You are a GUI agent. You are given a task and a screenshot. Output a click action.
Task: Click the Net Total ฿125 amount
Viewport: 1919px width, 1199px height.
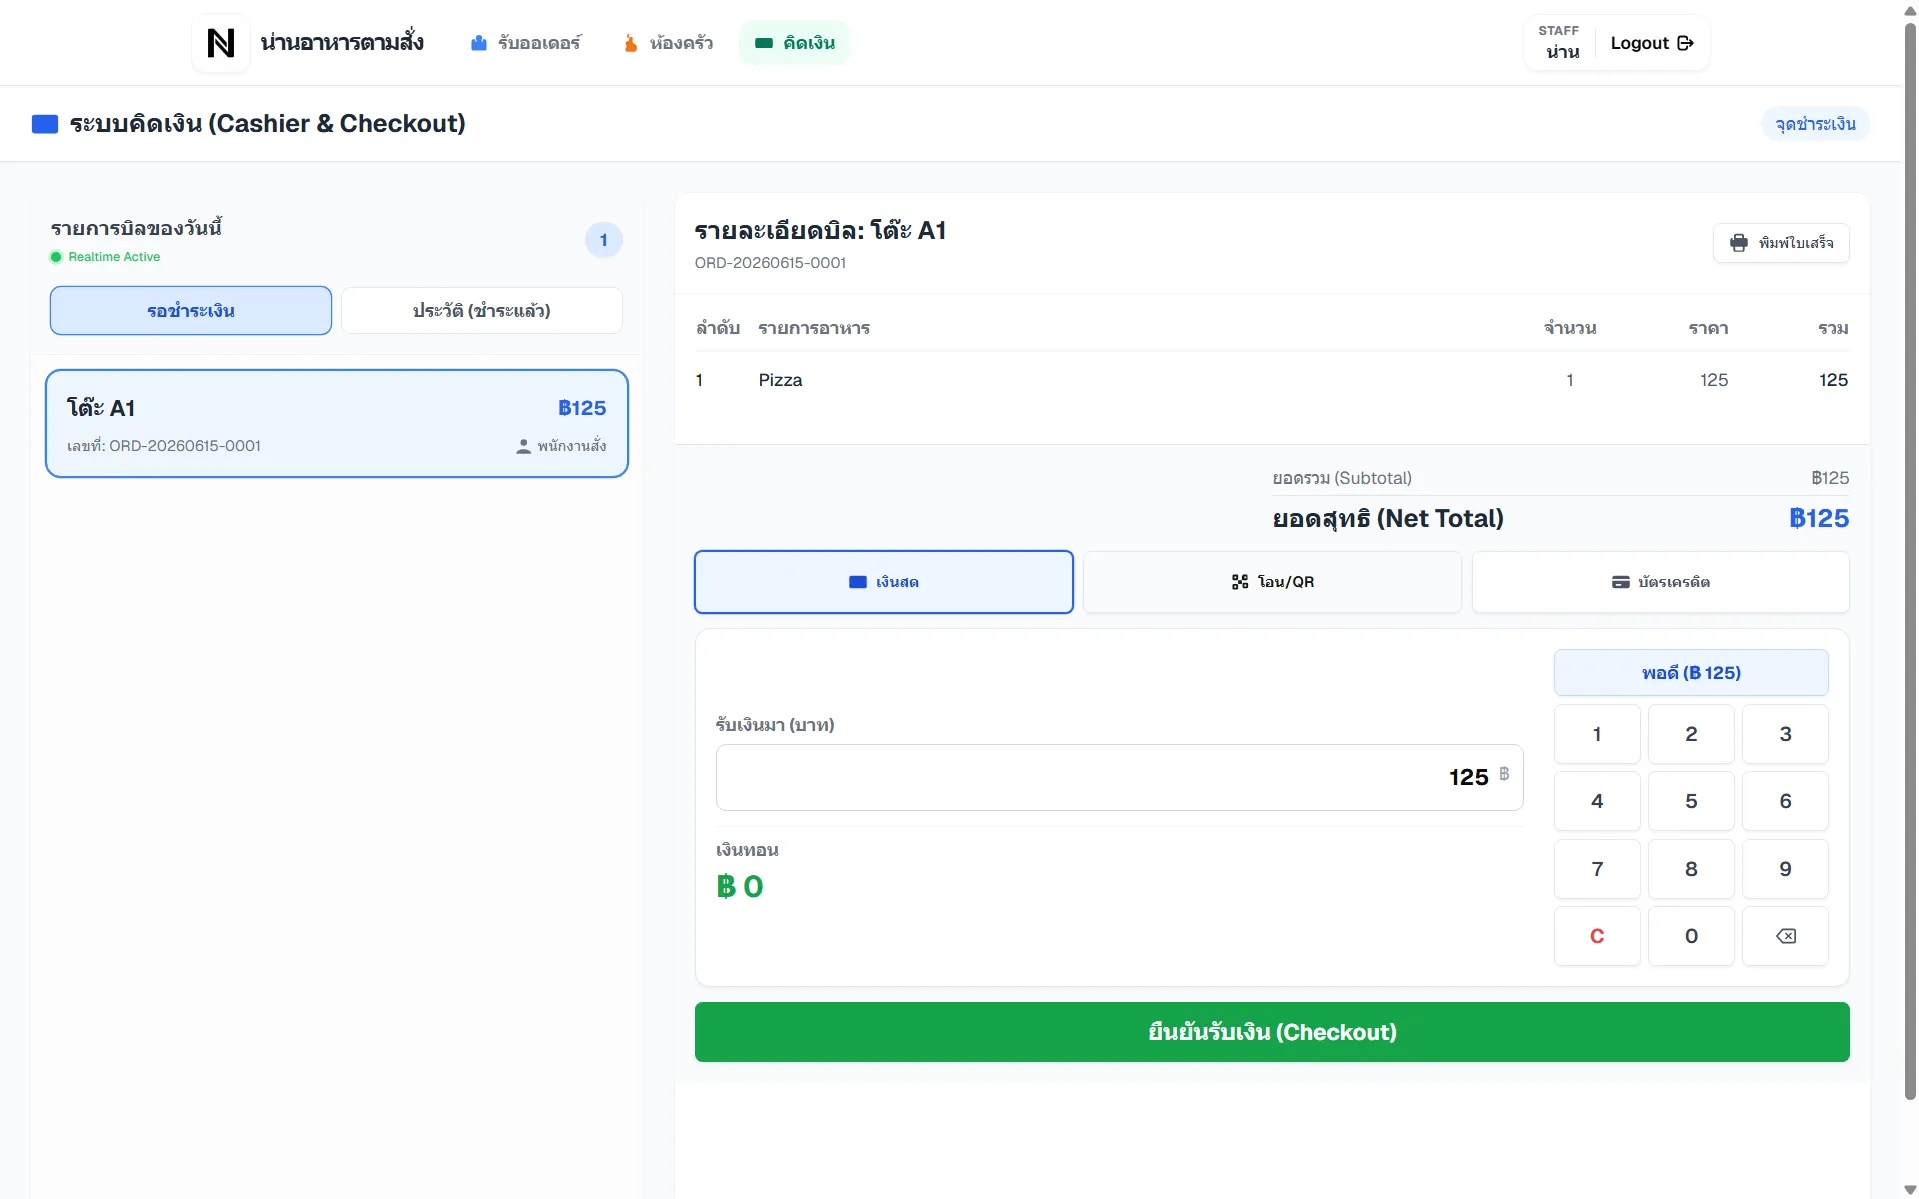click(x=1819, y=518)
